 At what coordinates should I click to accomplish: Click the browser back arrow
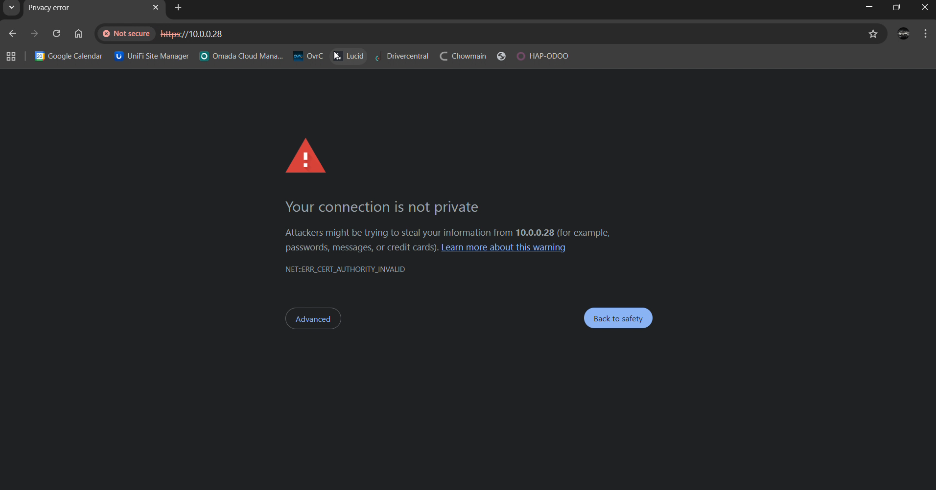pos(12,33)
